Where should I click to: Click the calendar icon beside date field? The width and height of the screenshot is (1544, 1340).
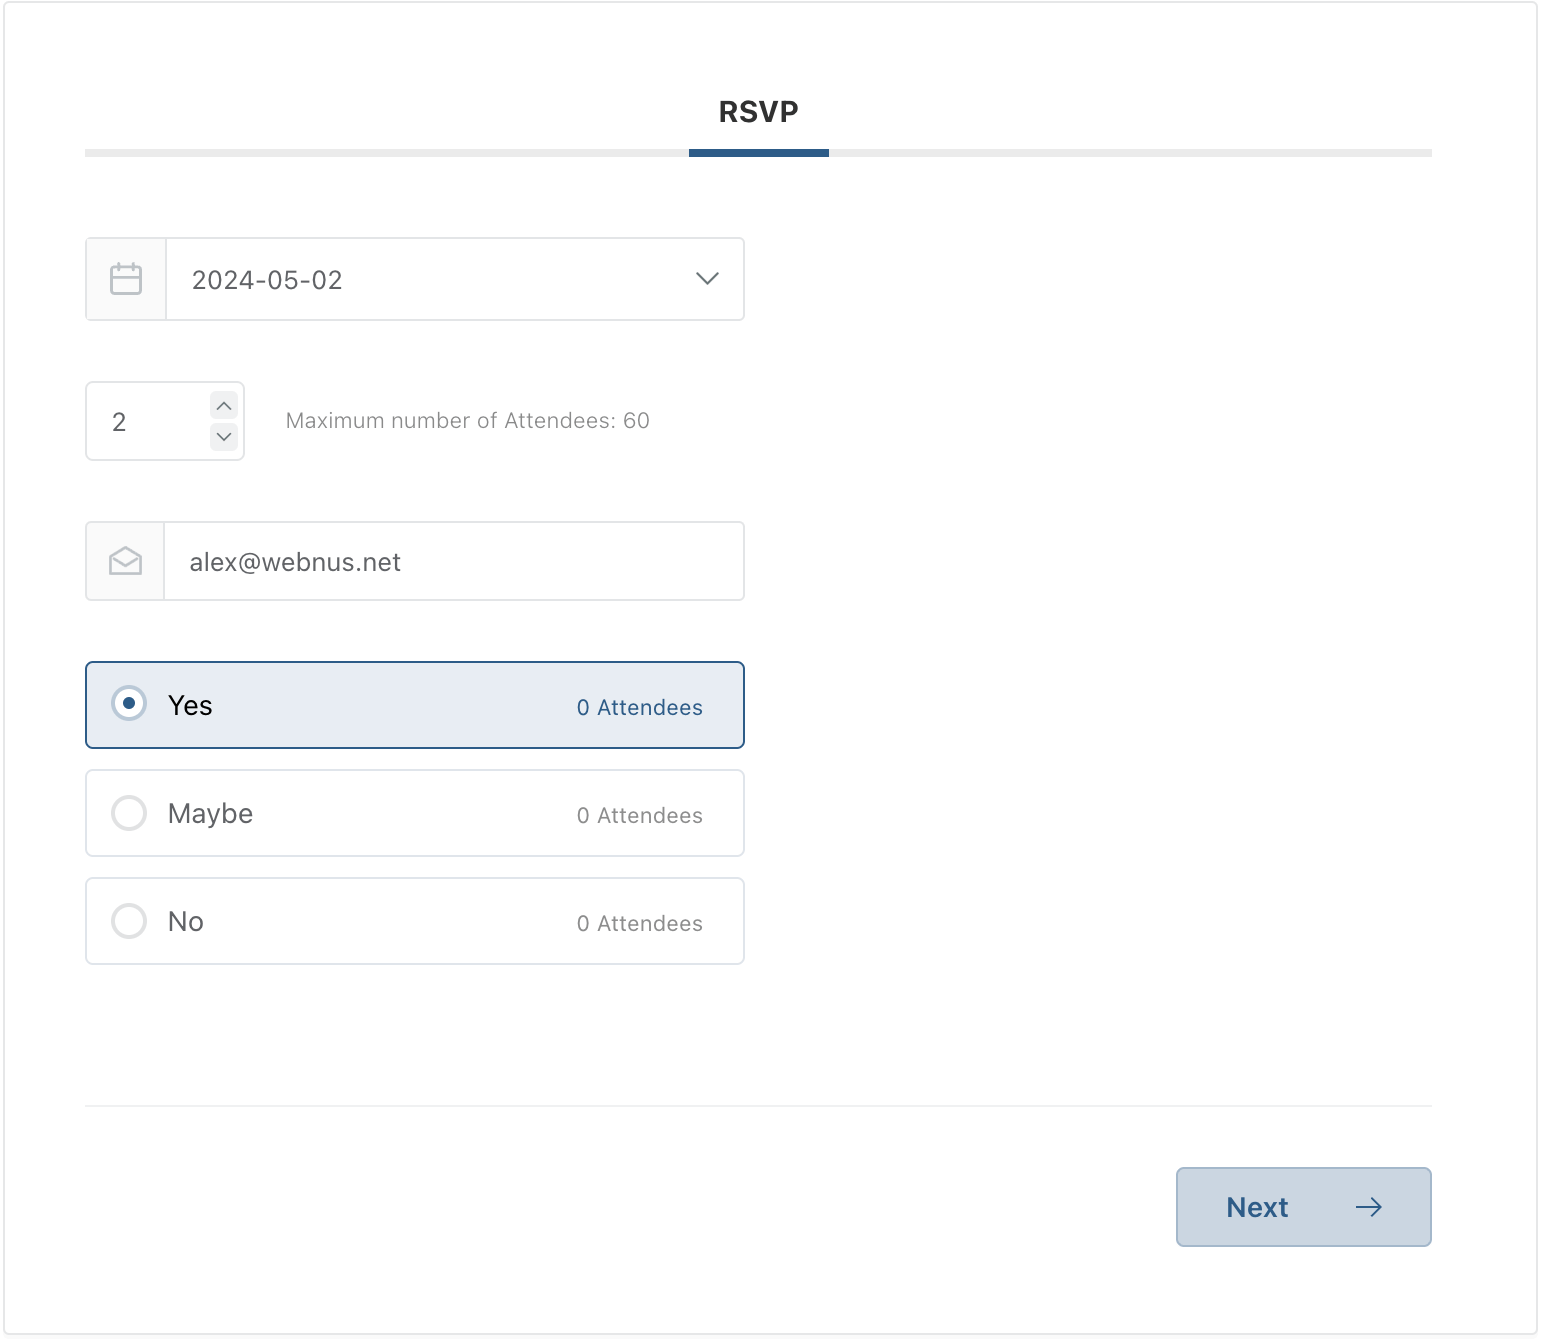[126, 279]
